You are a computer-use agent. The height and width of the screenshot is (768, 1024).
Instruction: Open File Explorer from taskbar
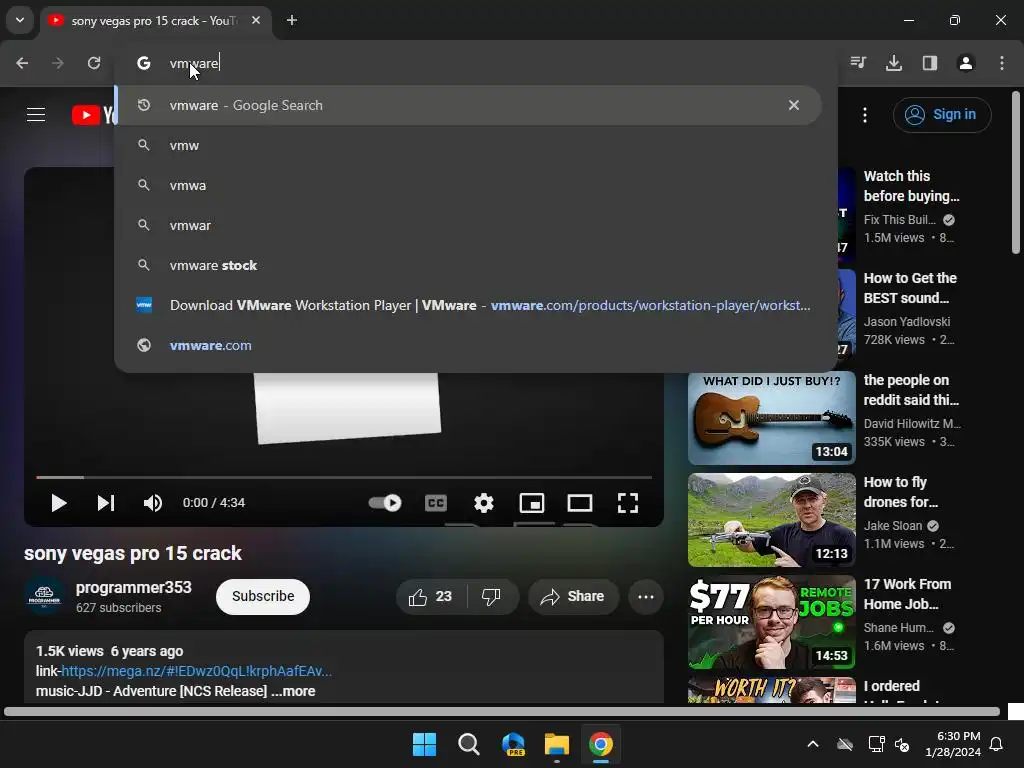click(x=557, y=744)
